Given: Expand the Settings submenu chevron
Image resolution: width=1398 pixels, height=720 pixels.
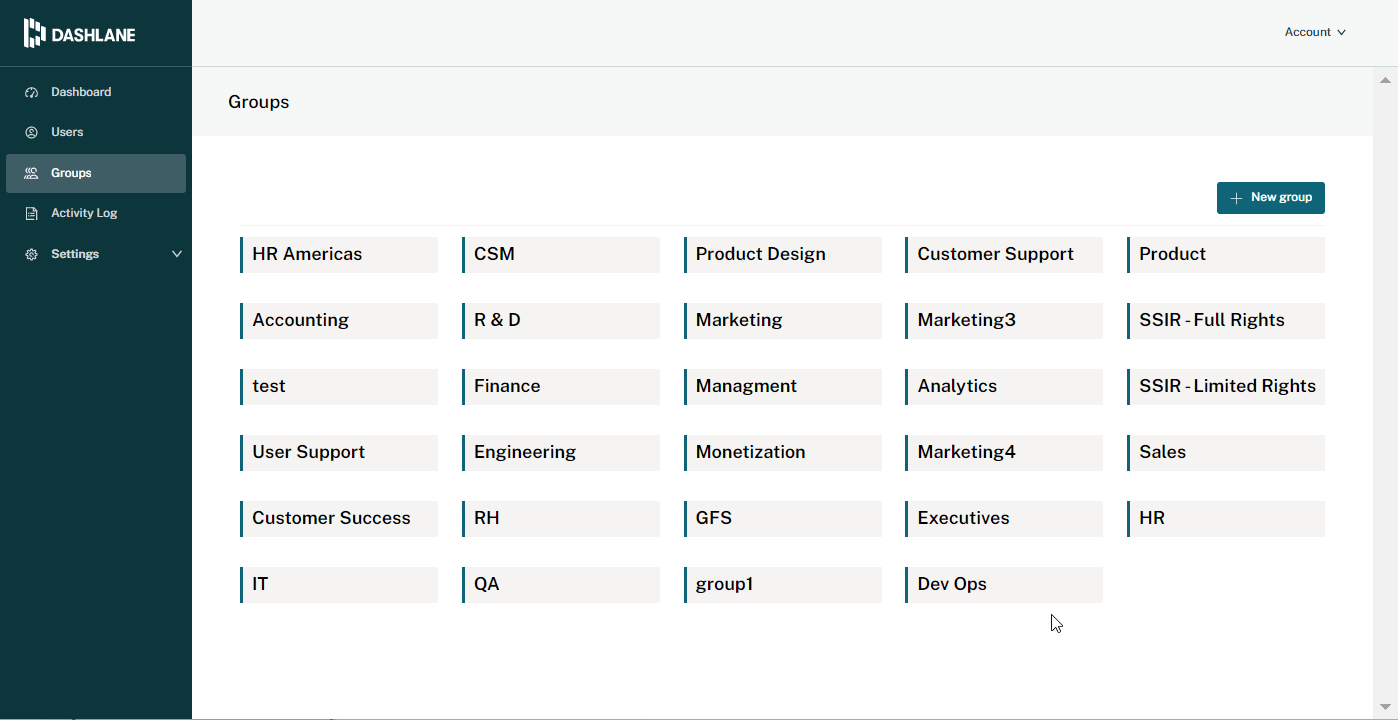Looking at the screenshot, I should [177, 254].
